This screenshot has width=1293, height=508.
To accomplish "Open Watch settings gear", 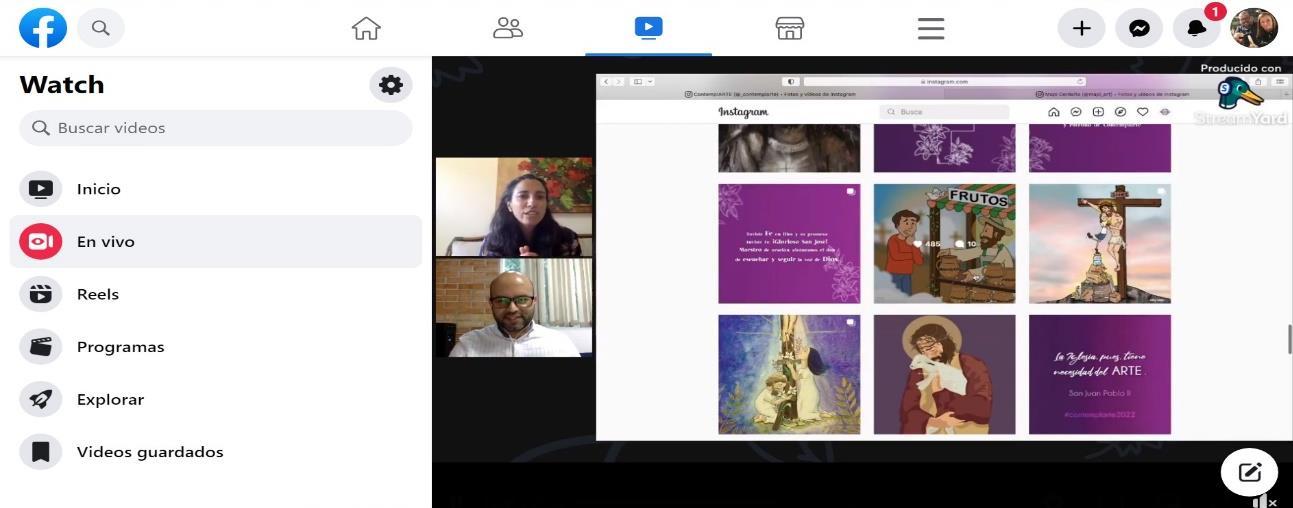I will pyautogui.click(x=391, y=85).
